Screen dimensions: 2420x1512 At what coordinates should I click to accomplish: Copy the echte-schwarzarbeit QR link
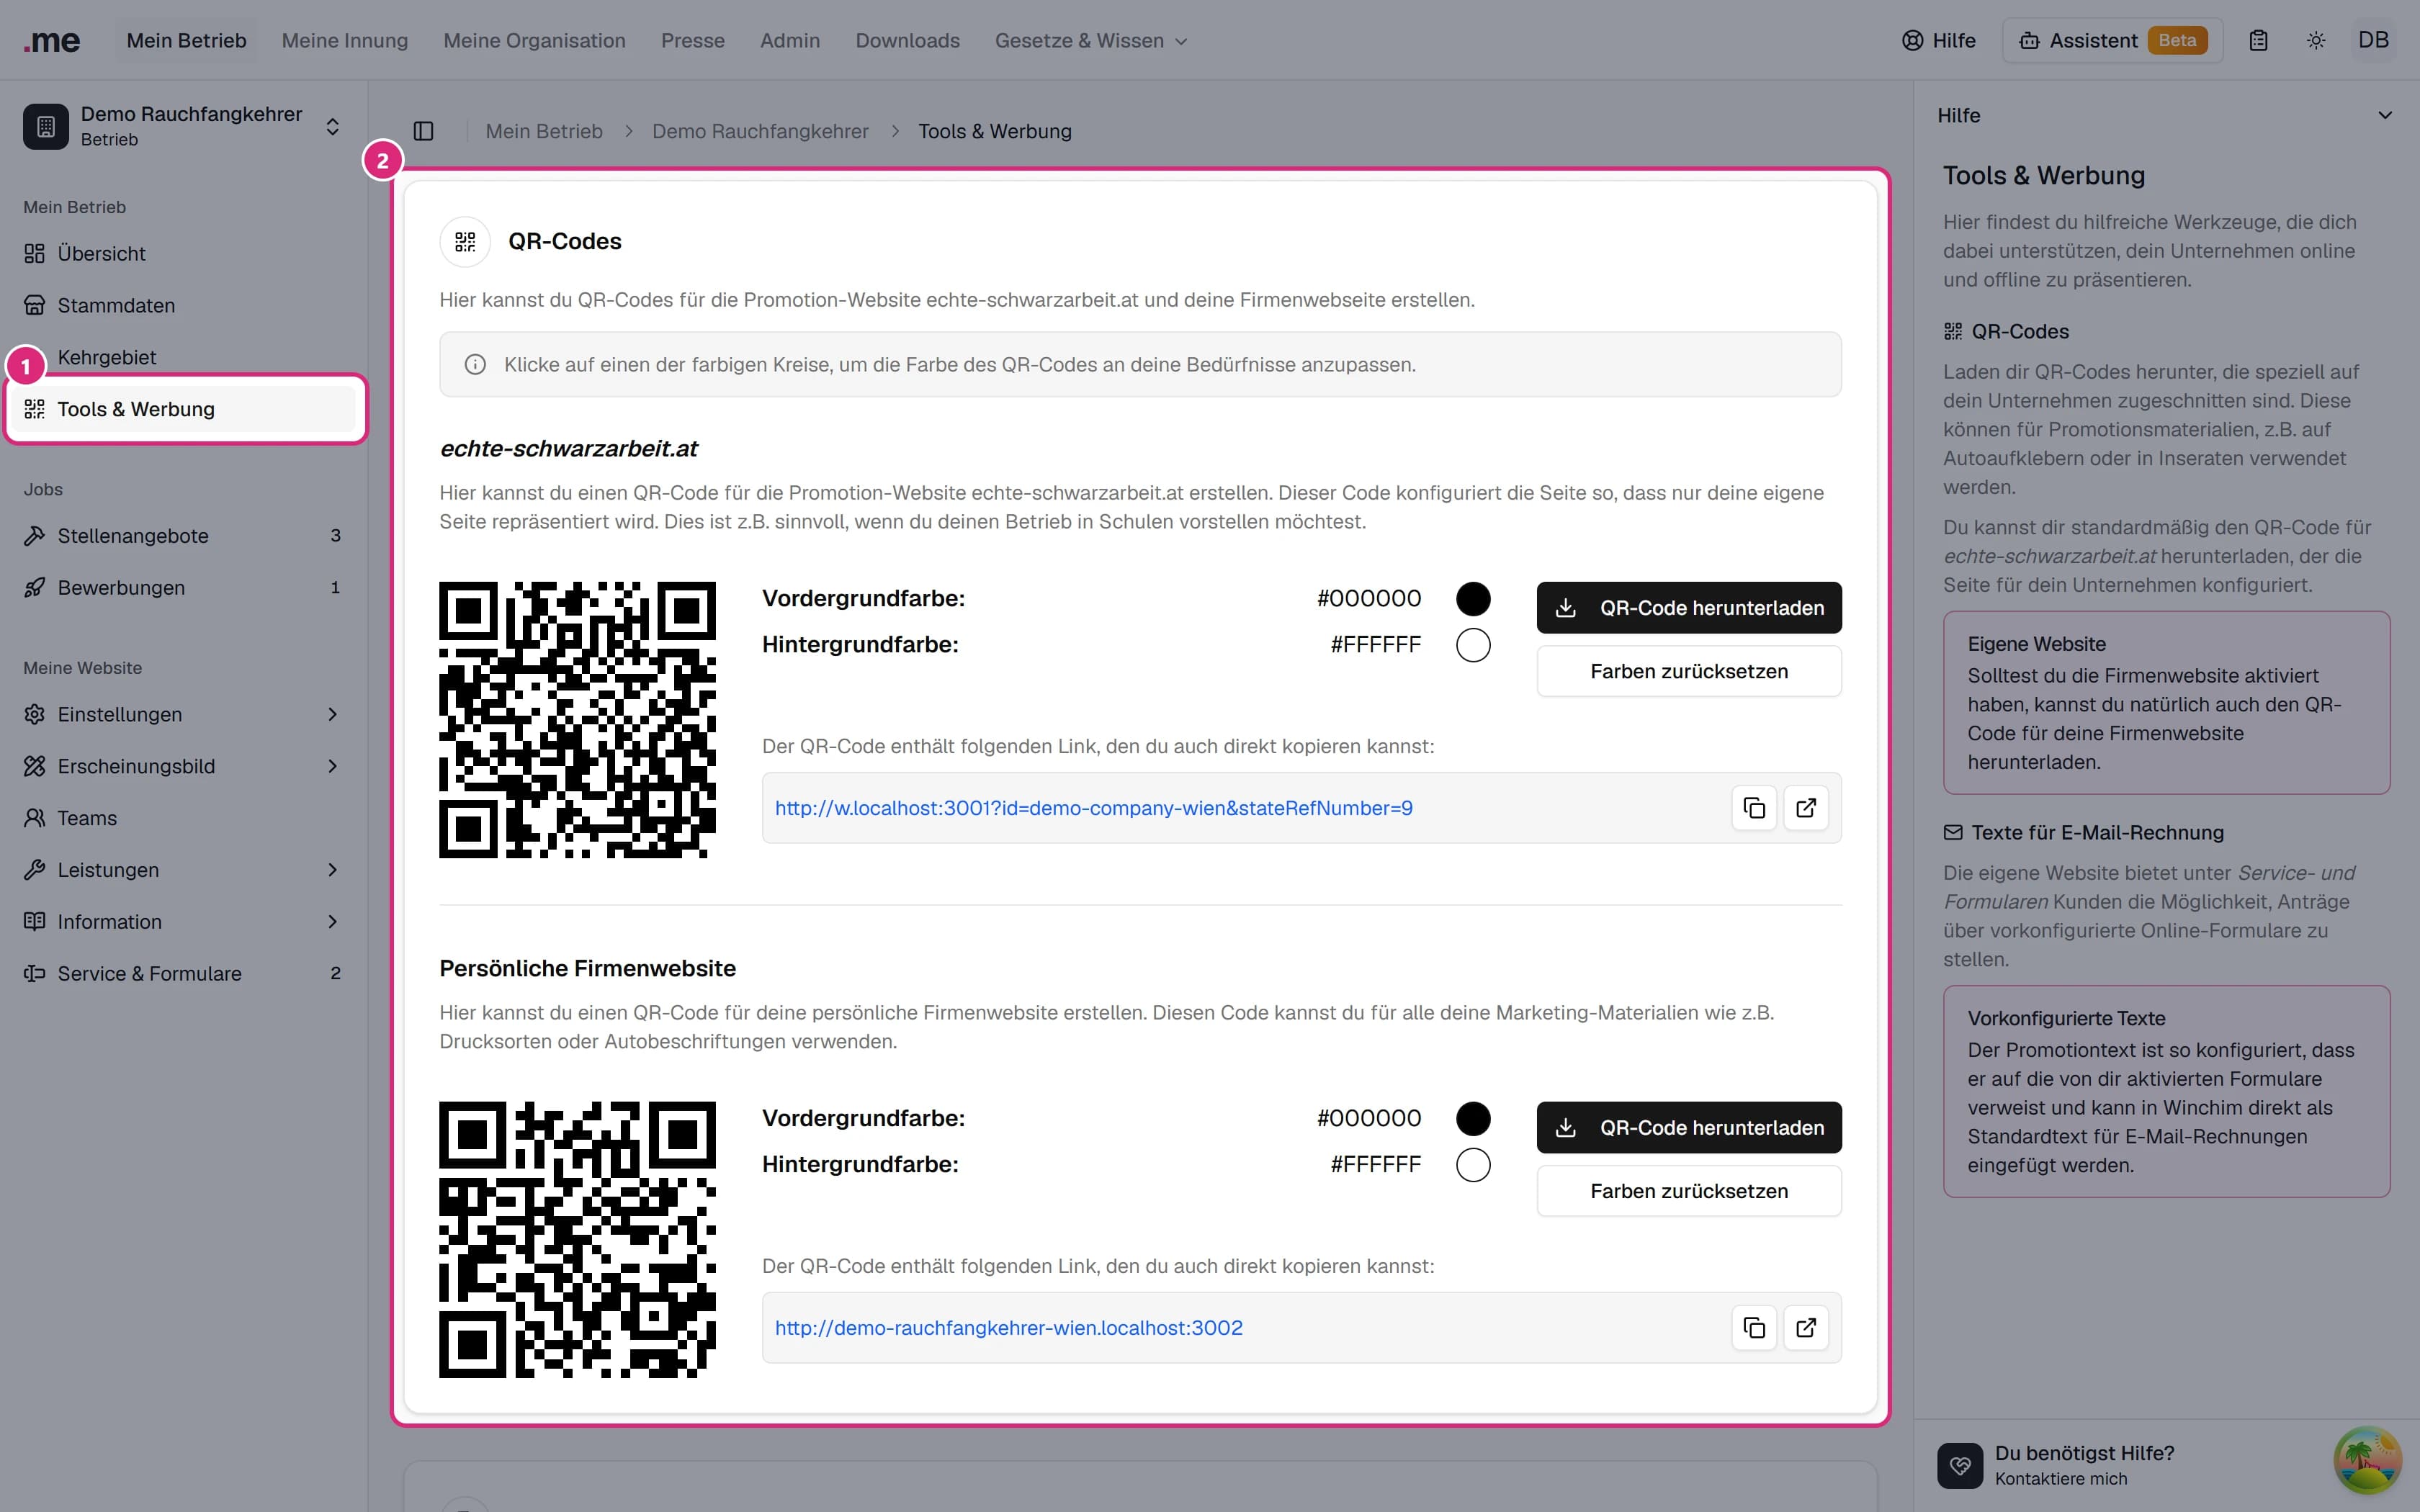(x=1754, y=808)
